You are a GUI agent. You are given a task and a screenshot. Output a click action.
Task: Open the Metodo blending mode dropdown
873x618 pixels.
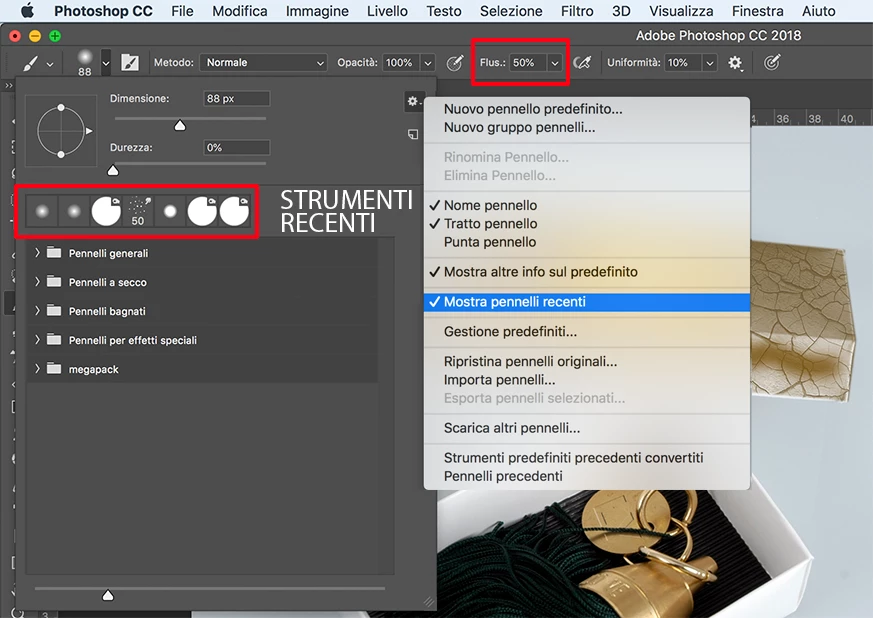point(263,62)
